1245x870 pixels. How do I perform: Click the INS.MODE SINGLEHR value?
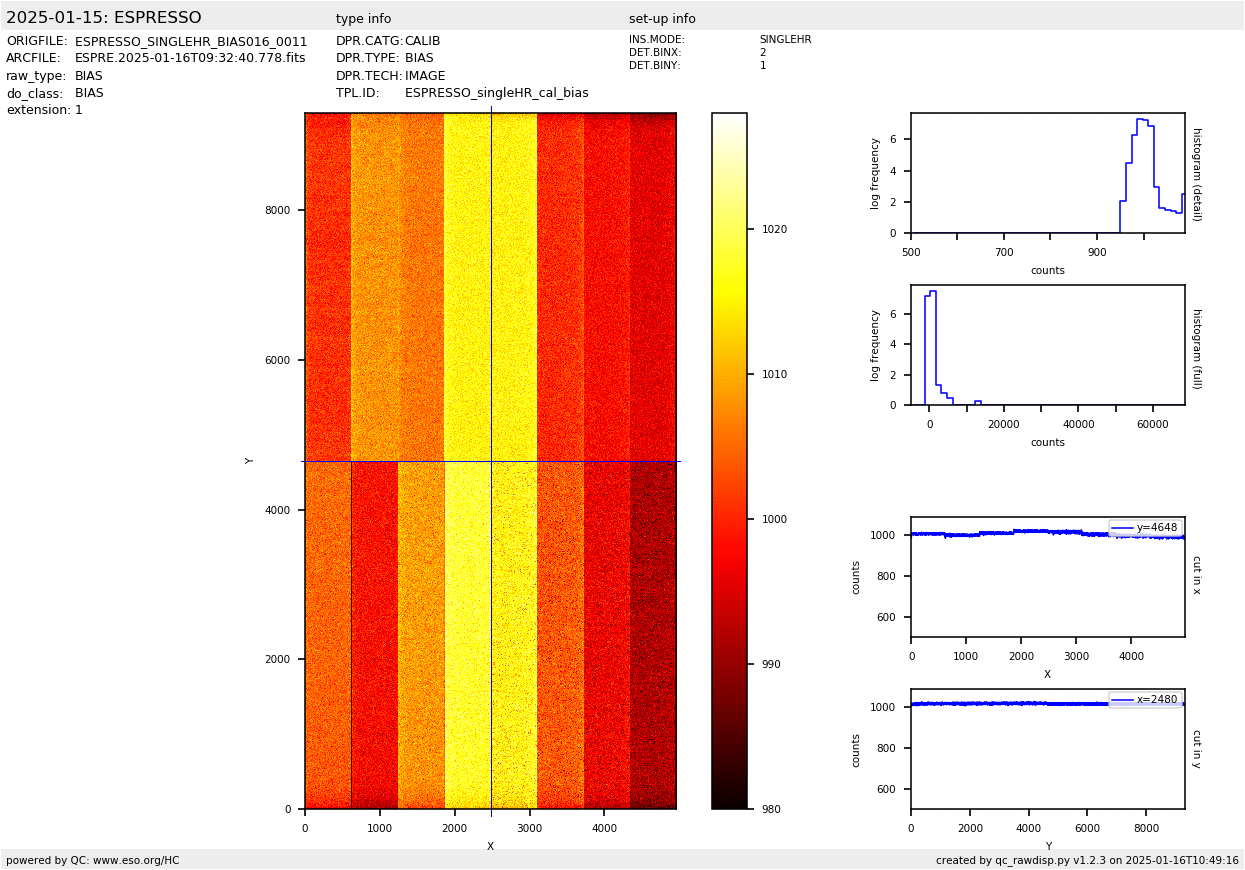tap(785, 40)
